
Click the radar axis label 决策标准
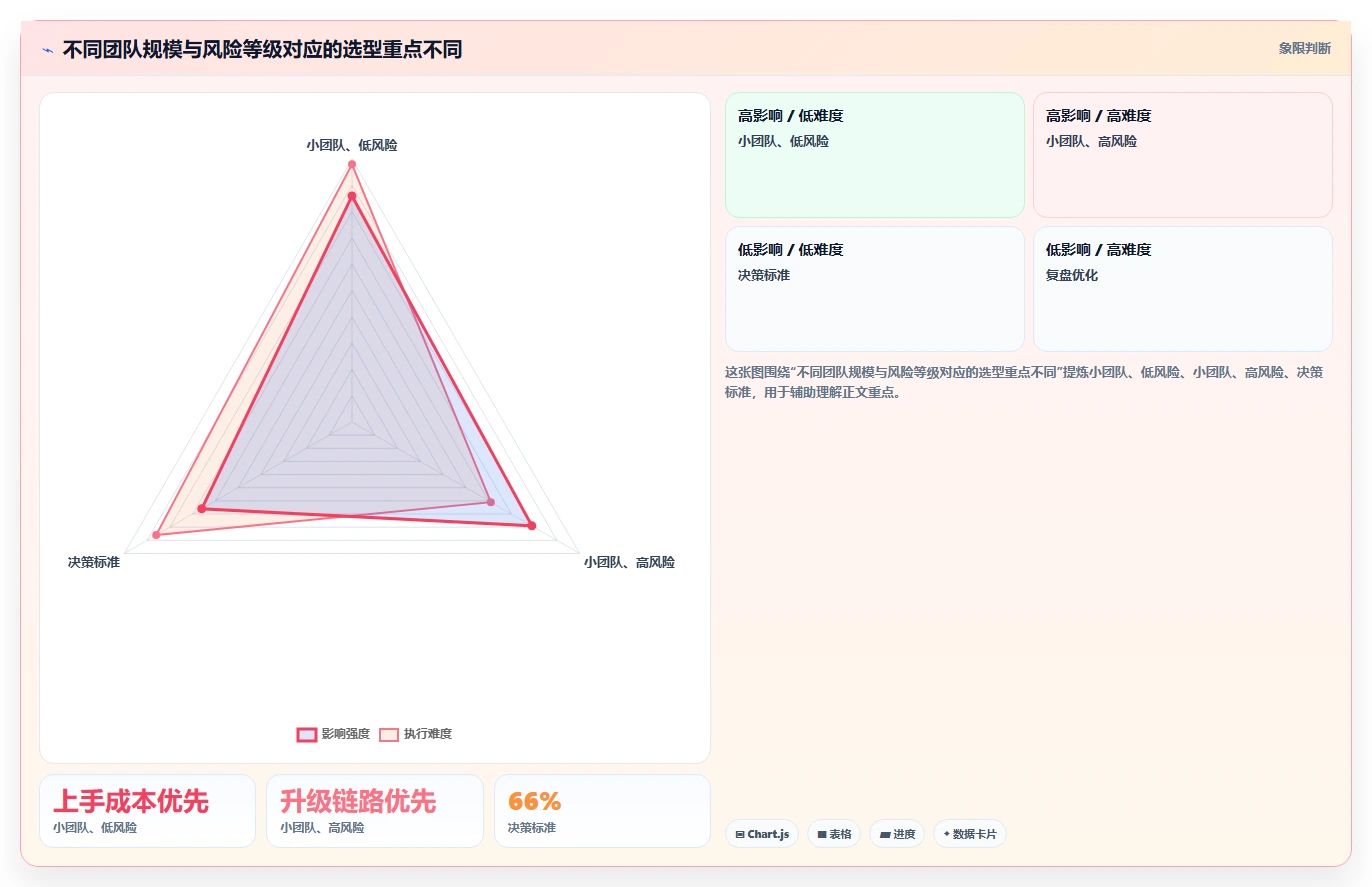[94, 563]
